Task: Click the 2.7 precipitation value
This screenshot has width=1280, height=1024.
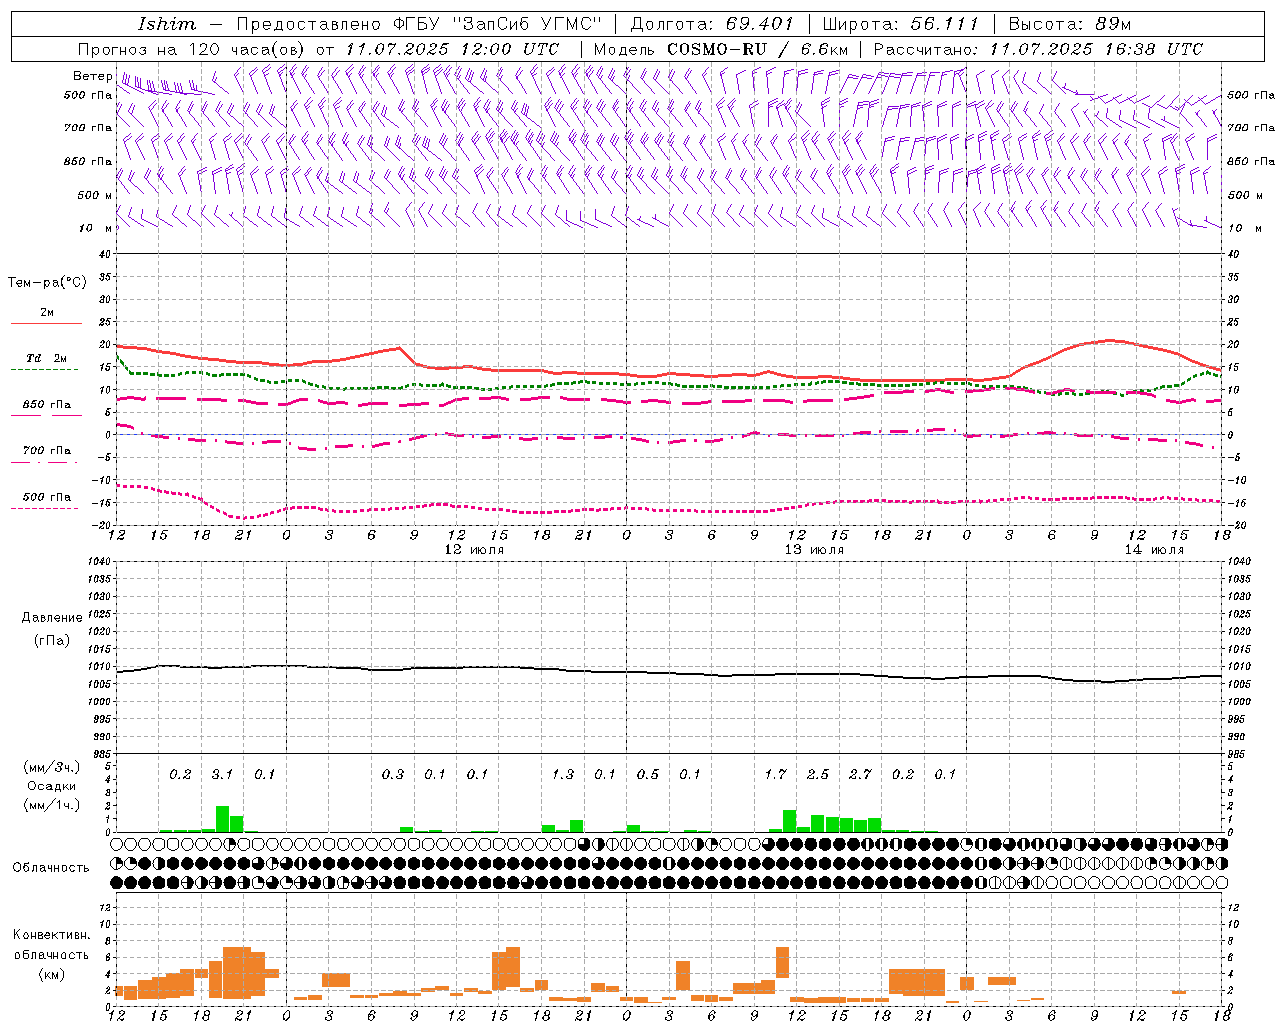Action: pos(860,774)
